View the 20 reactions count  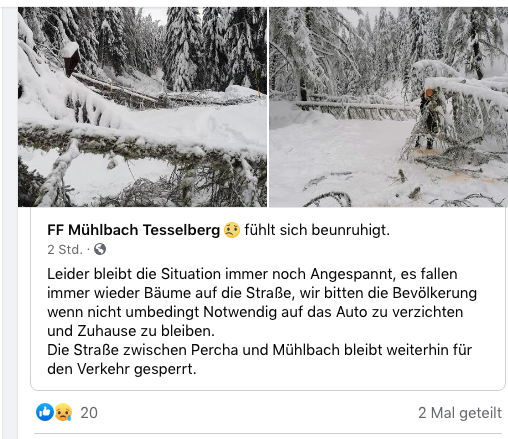pyautogui.click(x=89, y=413)
